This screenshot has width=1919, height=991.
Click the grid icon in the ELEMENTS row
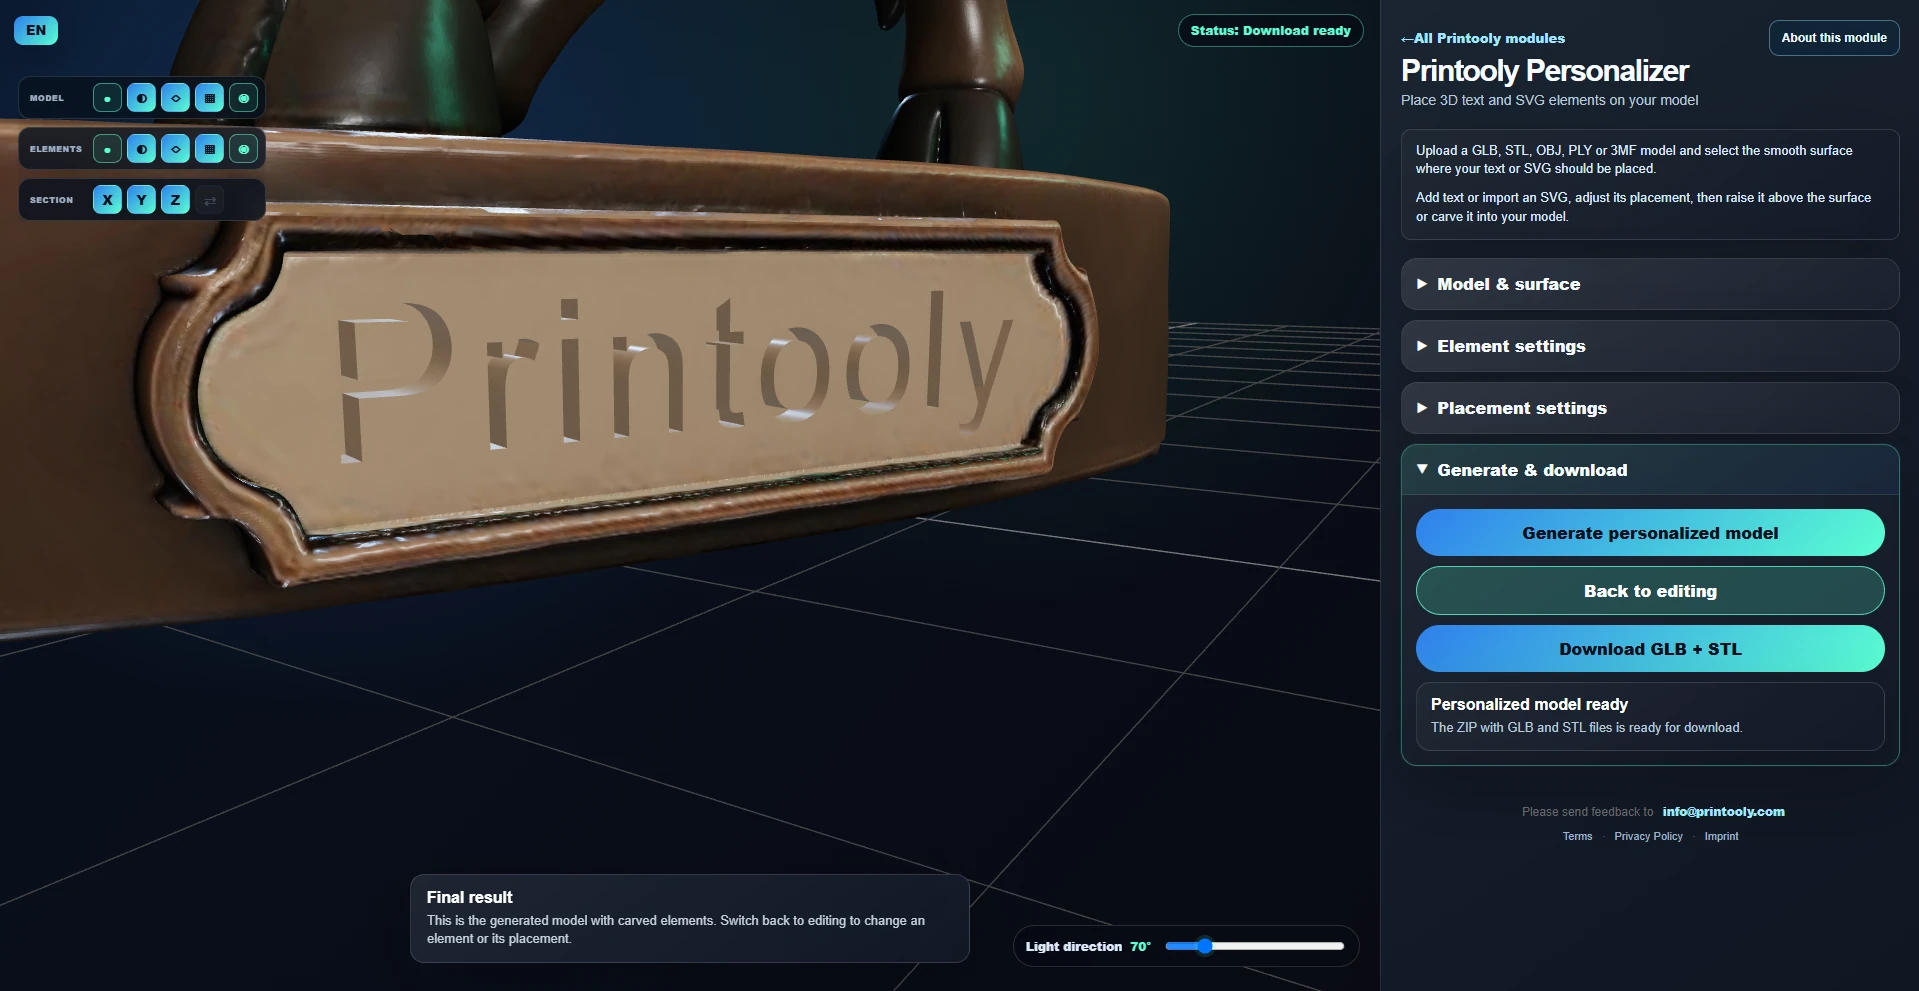point(209,149)
